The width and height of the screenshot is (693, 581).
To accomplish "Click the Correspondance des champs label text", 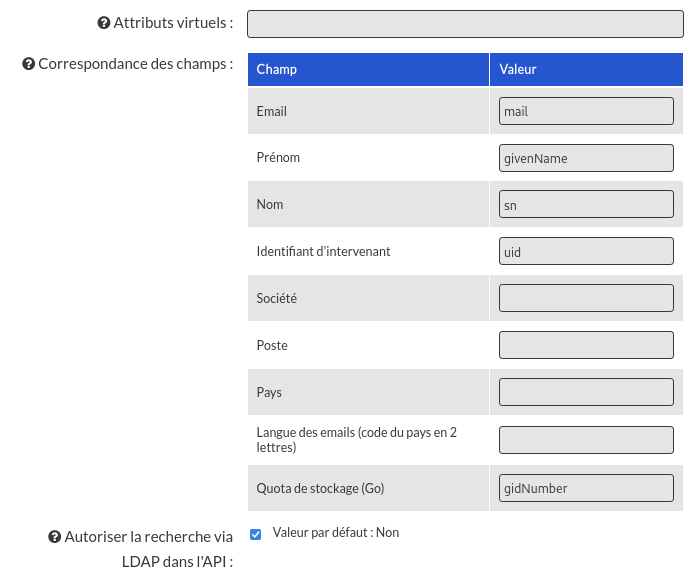I will [136, 64].
